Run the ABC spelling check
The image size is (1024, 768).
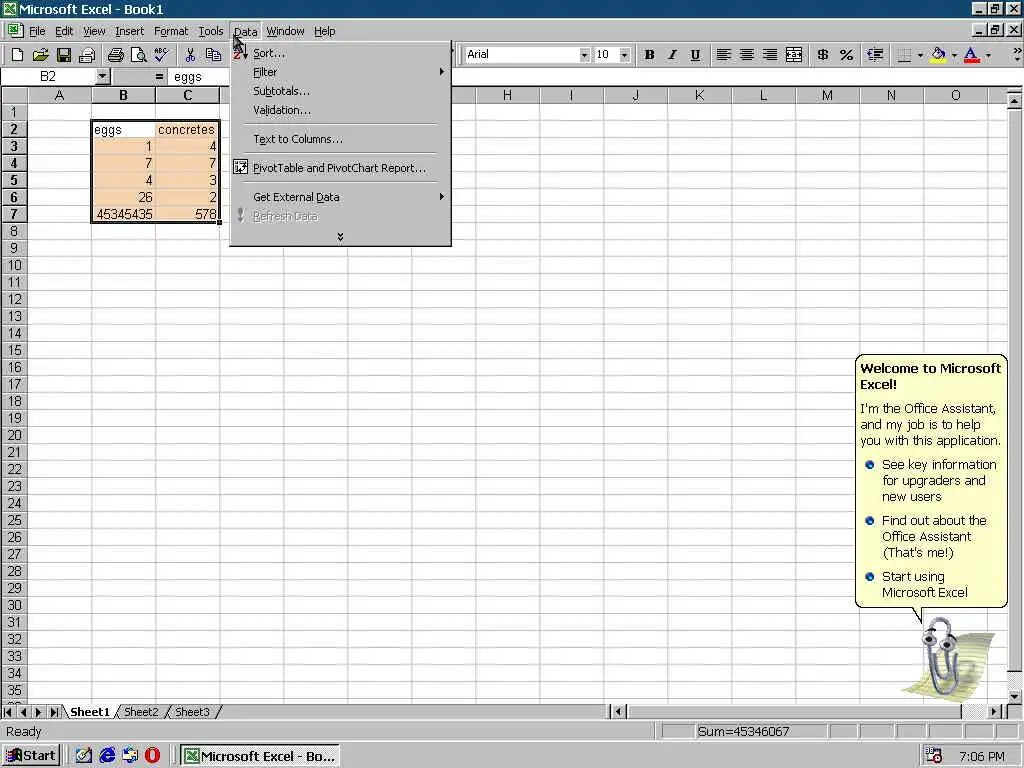[161, 55]
